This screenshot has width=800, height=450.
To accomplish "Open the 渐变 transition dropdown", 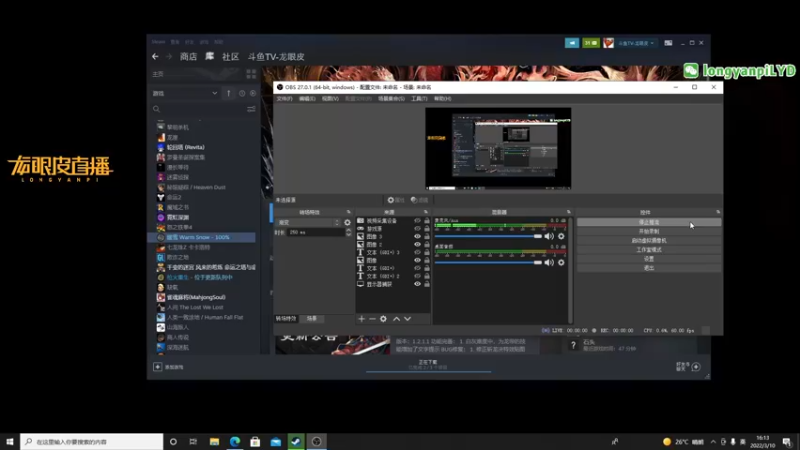I will [x=308, y=222].
